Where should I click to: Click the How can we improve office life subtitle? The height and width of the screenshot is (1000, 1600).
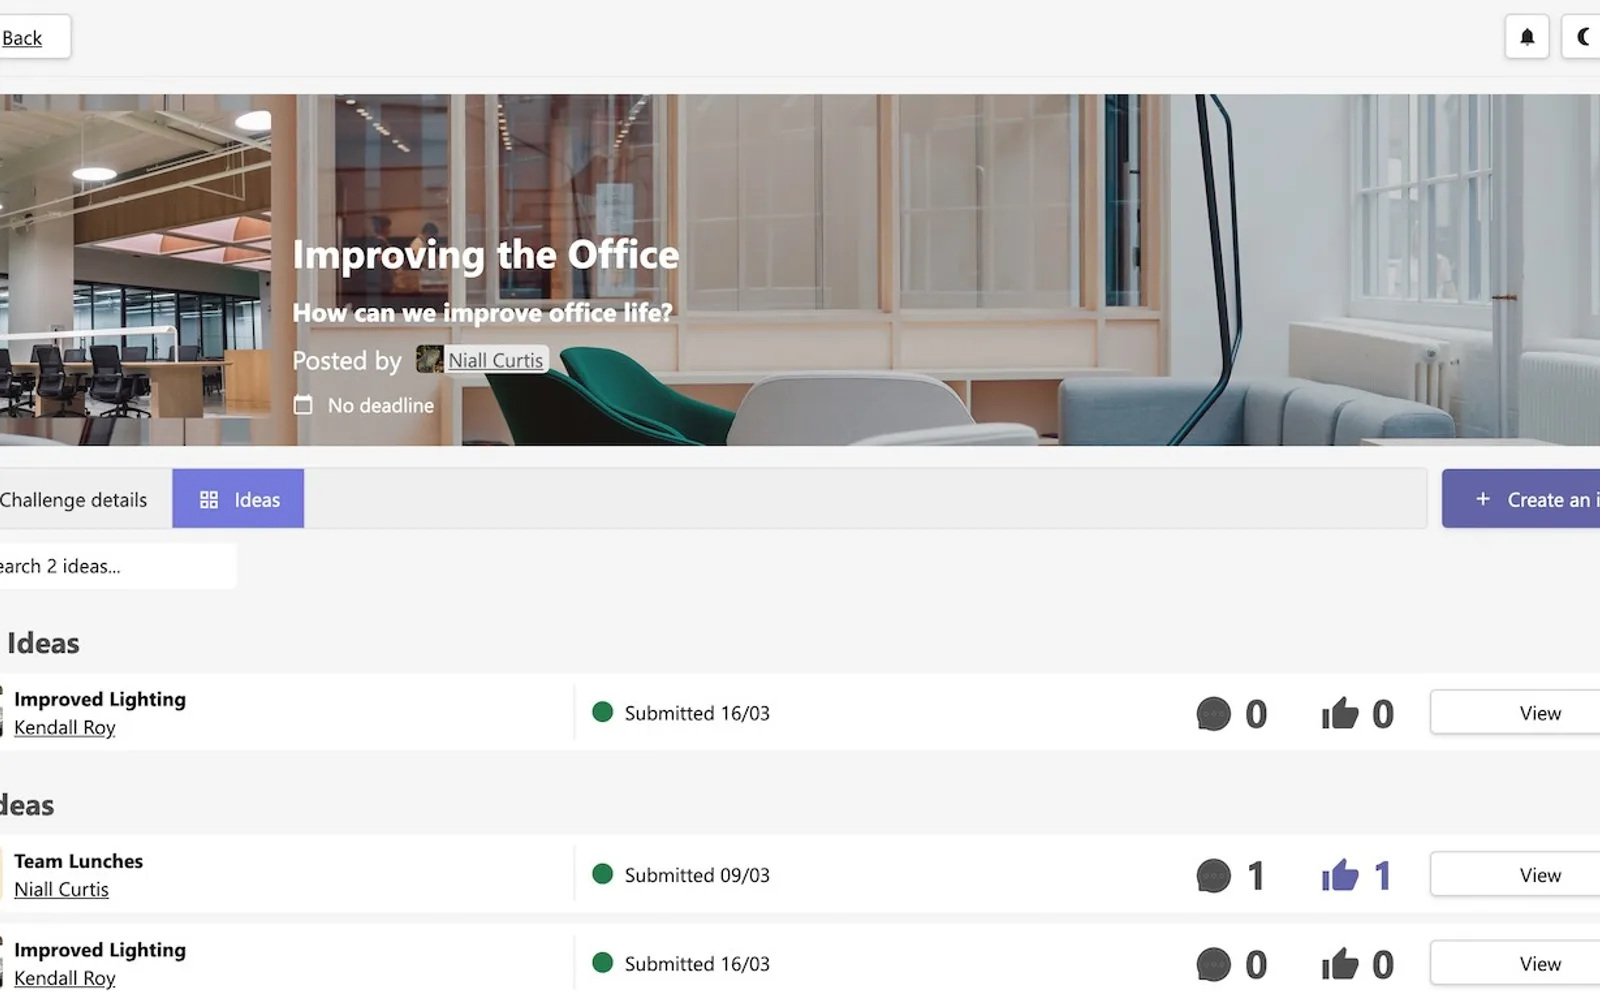pos(482,313)
